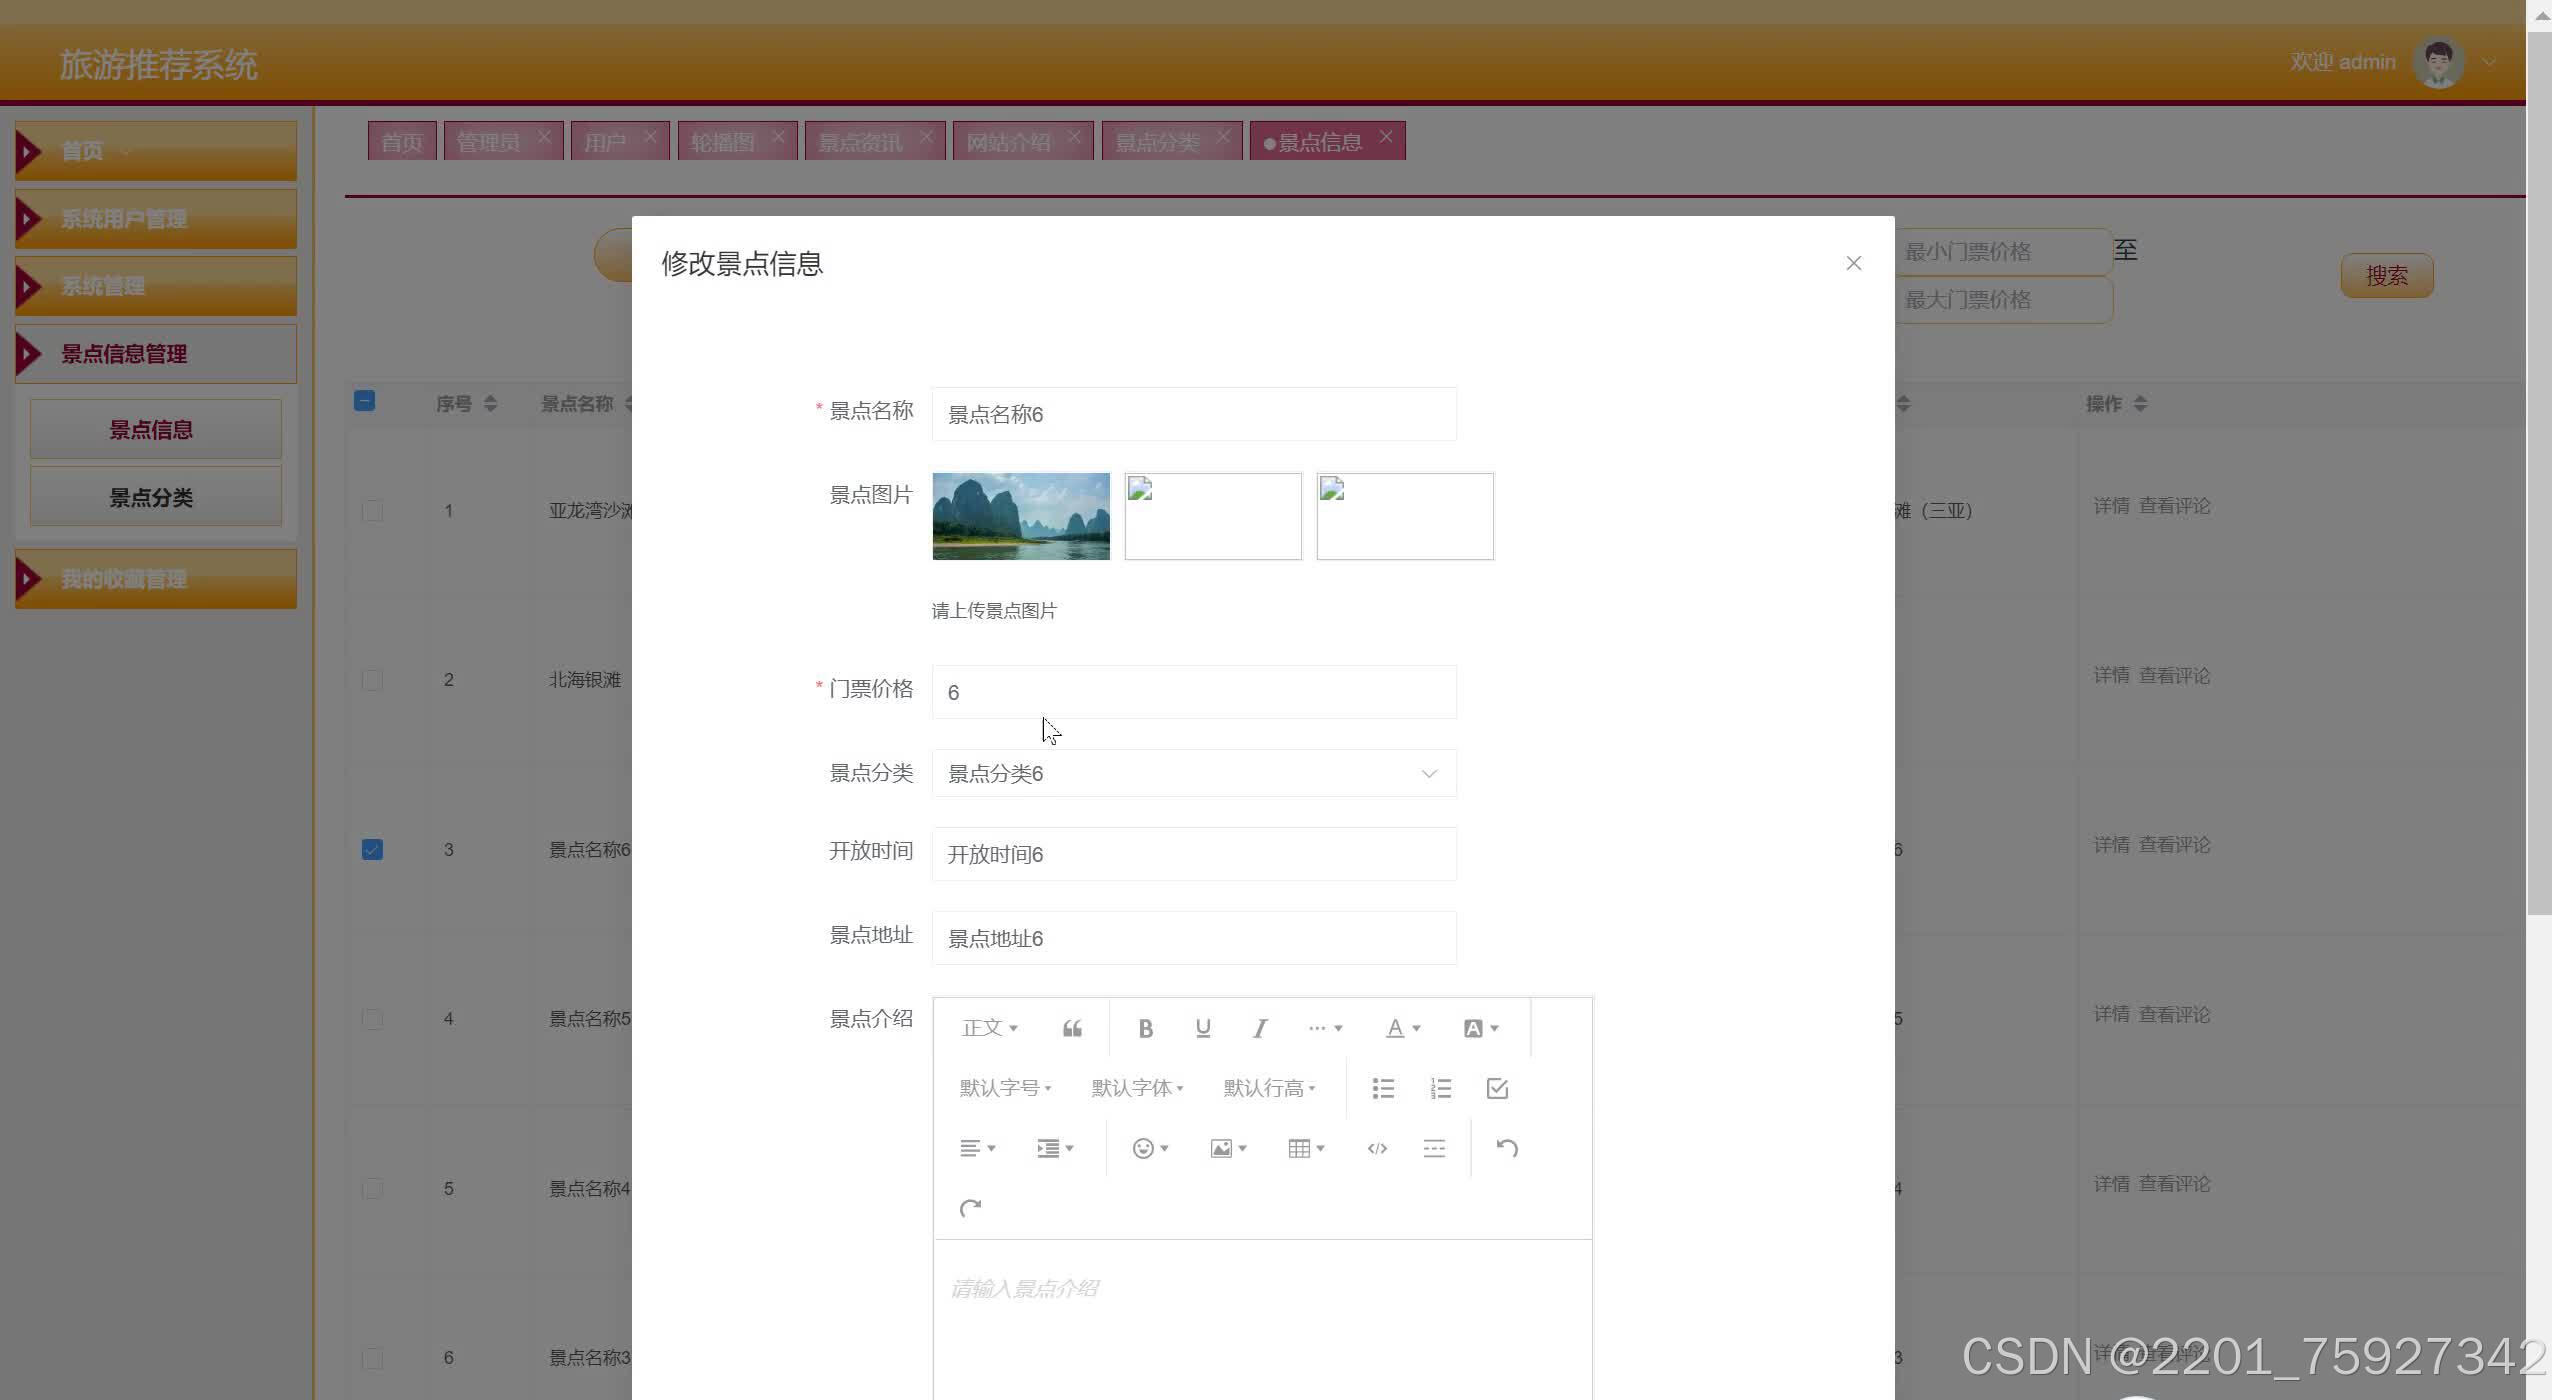2552x1400 pixels.
Task: Insert a code block
Action: [1377, 1148]
